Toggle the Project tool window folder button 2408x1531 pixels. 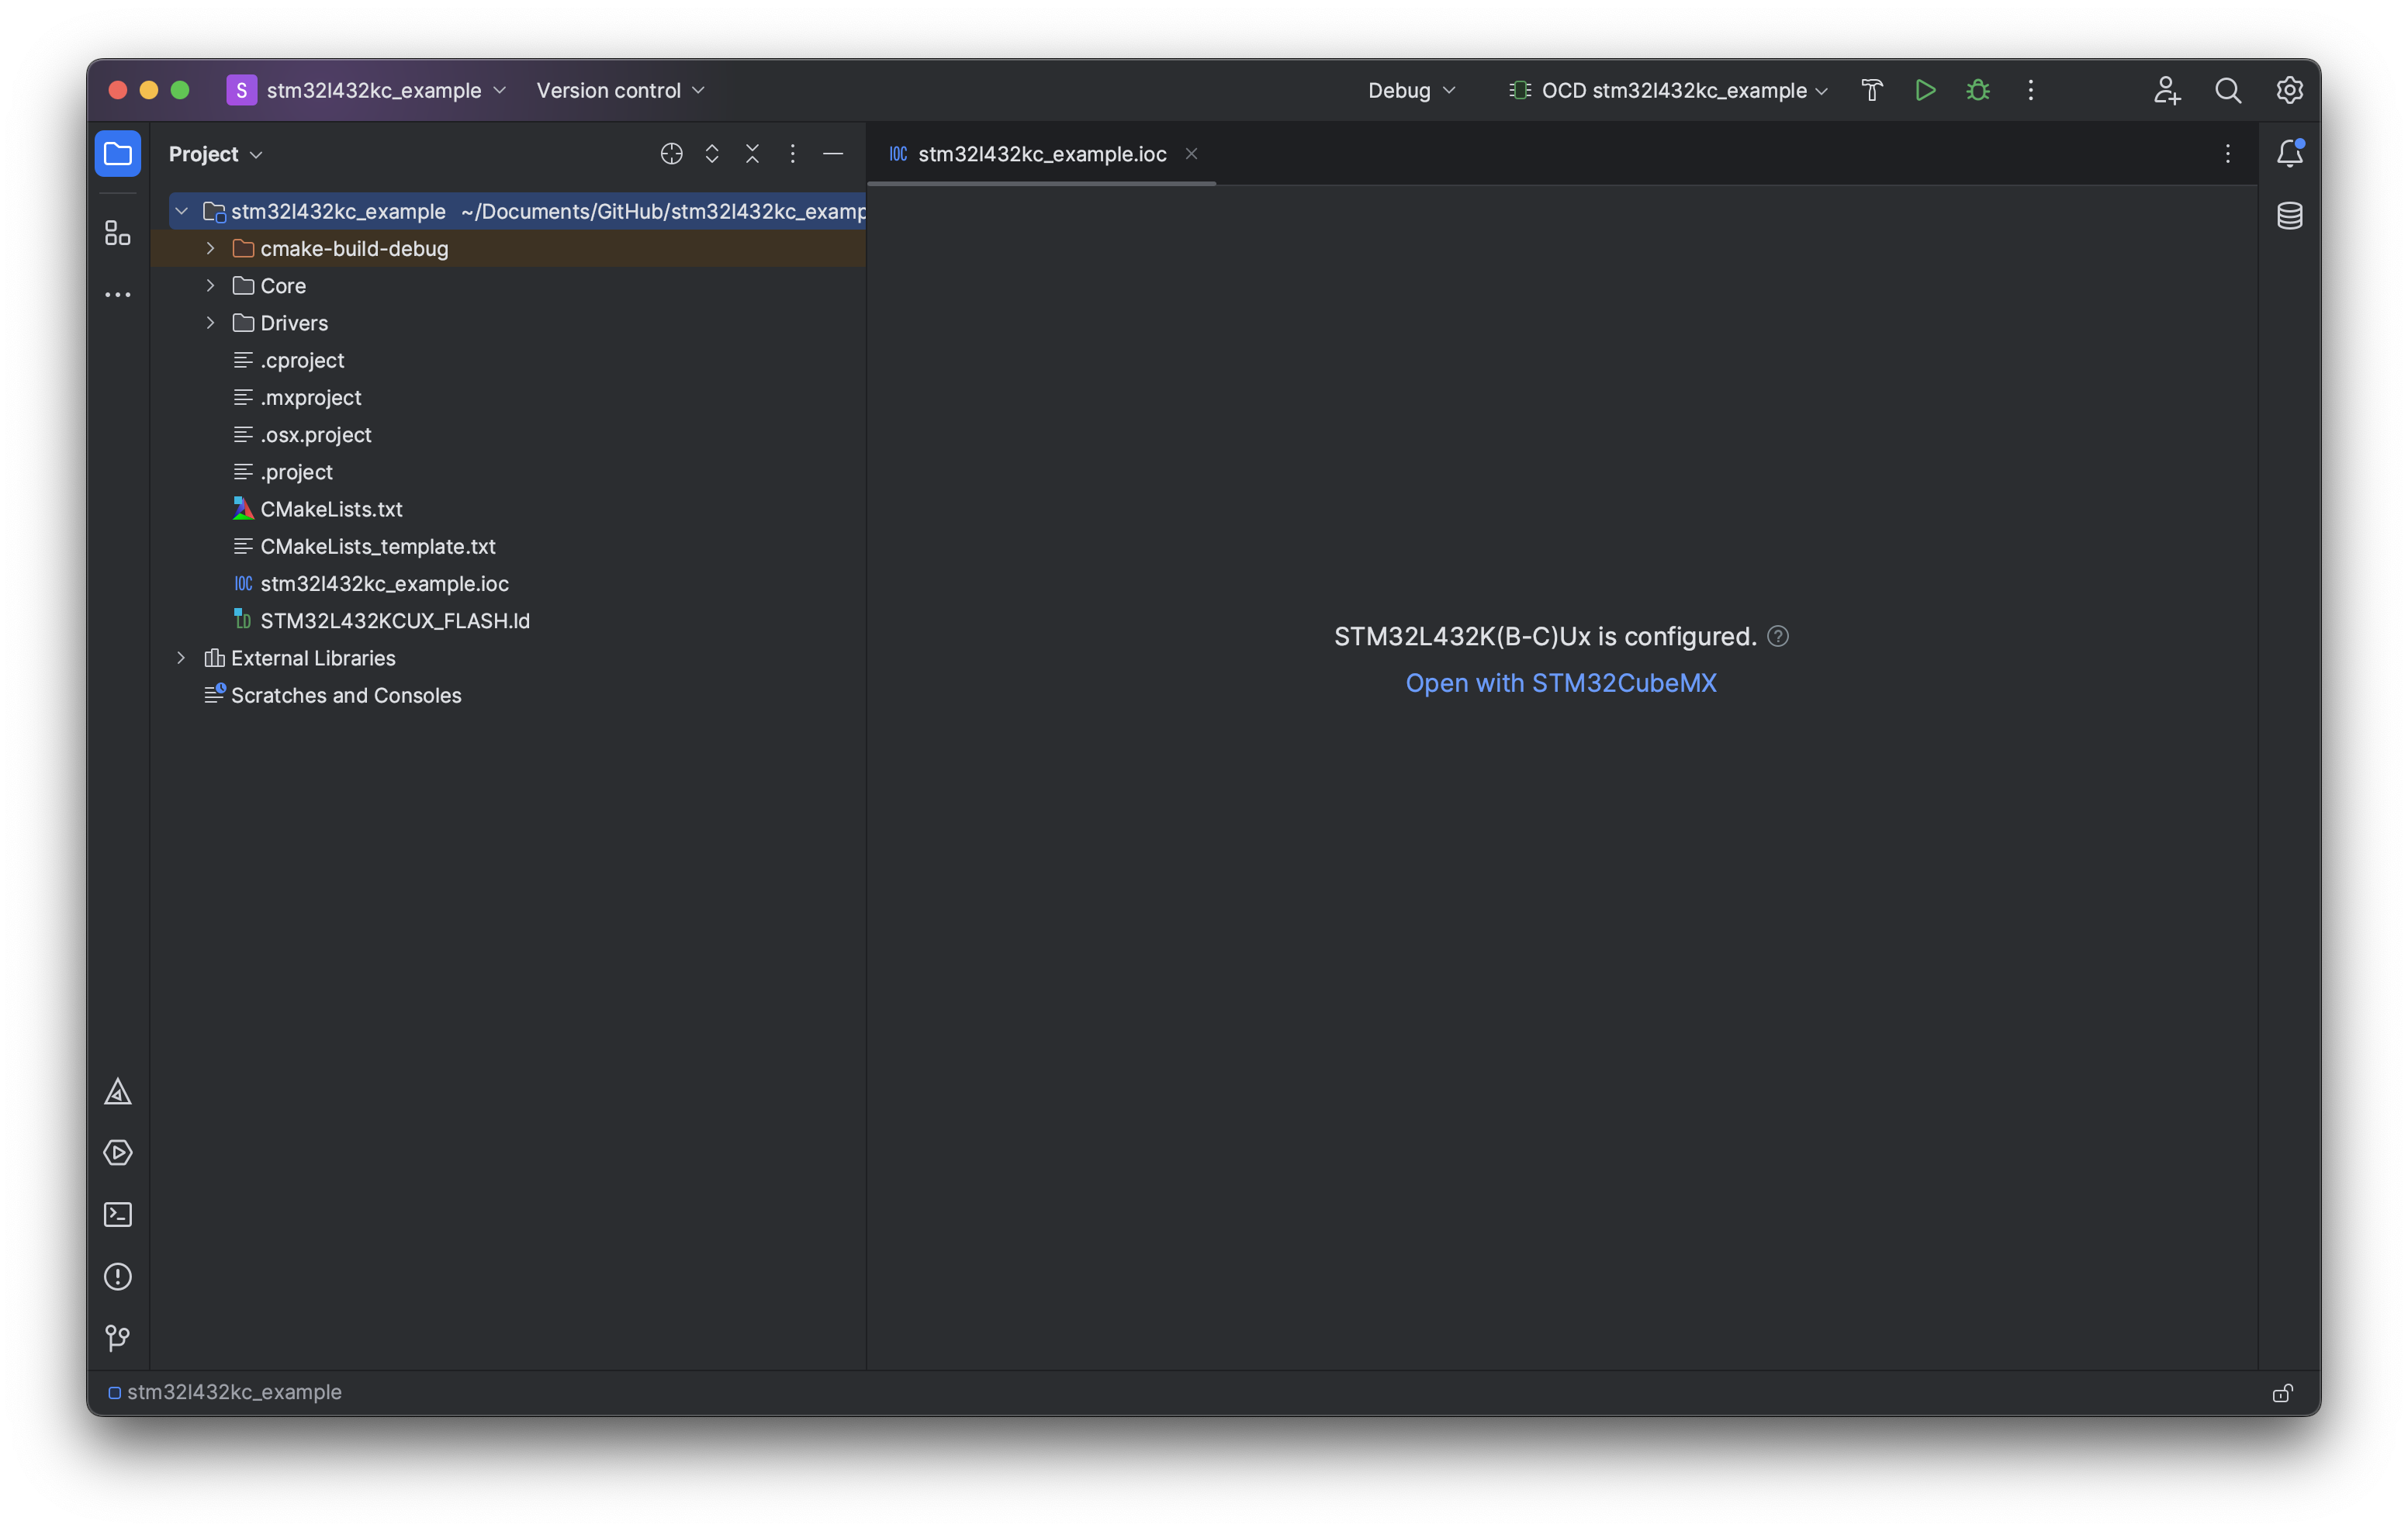pos(118,154)
